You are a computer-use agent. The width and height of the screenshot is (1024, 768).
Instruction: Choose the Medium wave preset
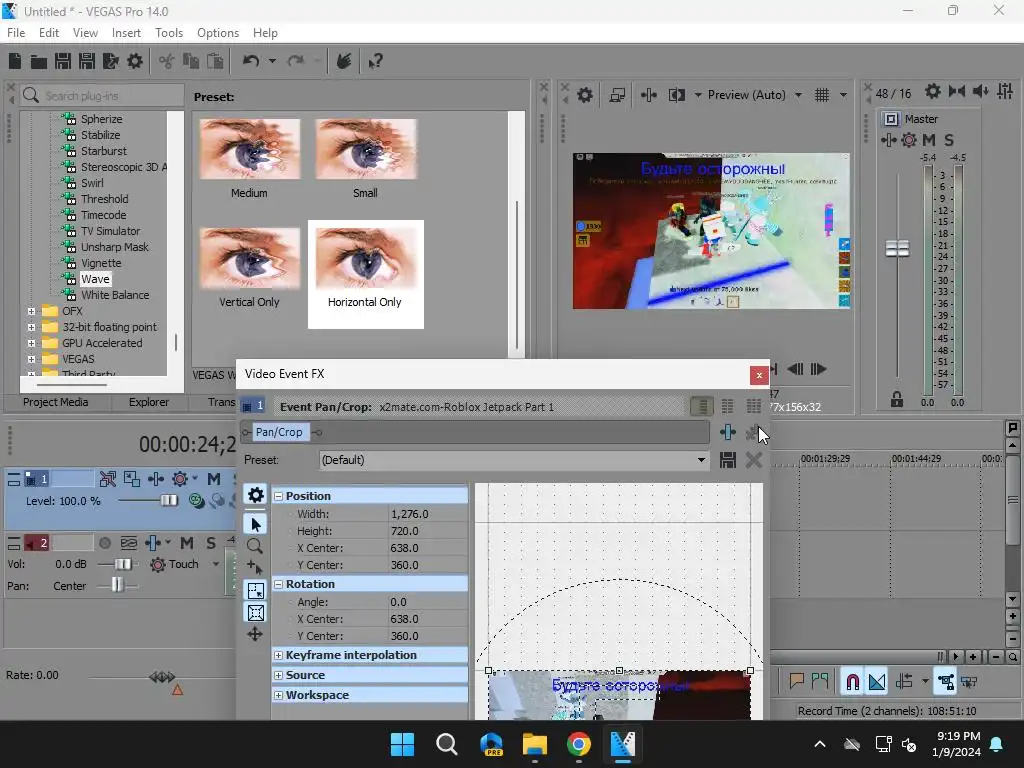click(249, 159)
